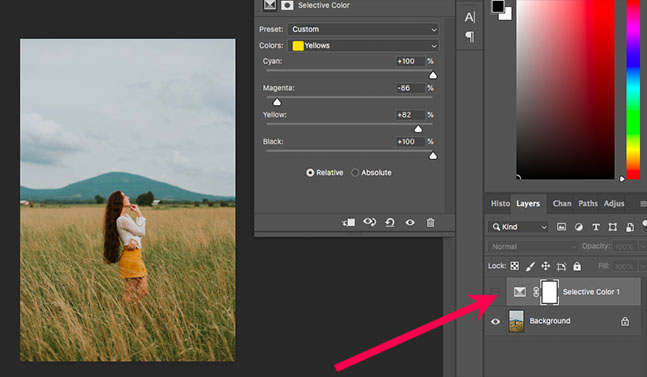The height and width of the screenshot is (377, 647).
Task: Filter layers by type layers icon
Action: (x=595, y=227)
